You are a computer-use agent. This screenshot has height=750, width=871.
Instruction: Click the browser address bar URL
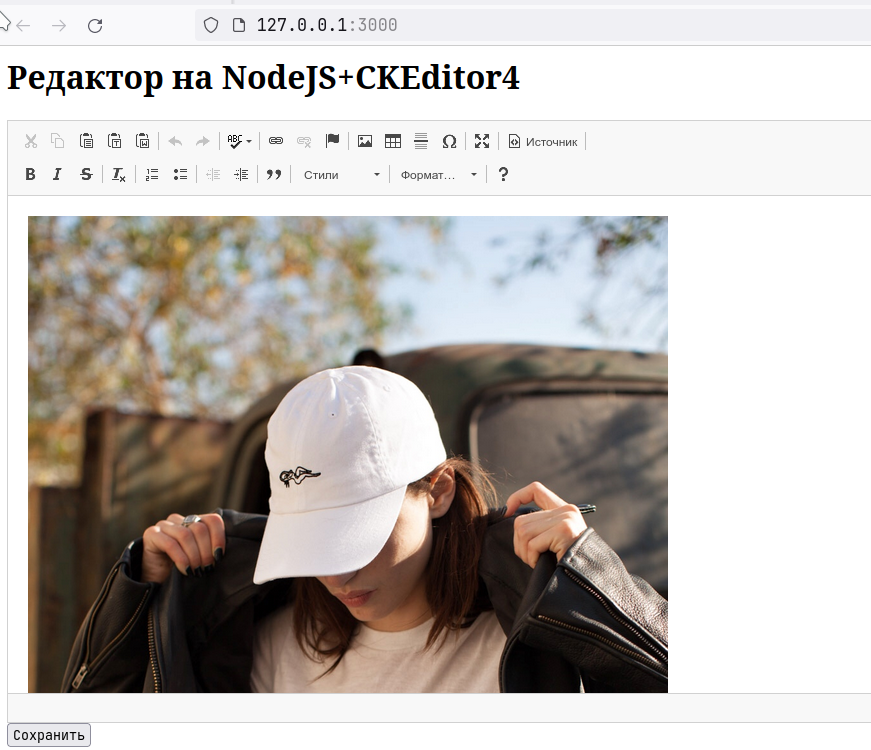[327, 25]
